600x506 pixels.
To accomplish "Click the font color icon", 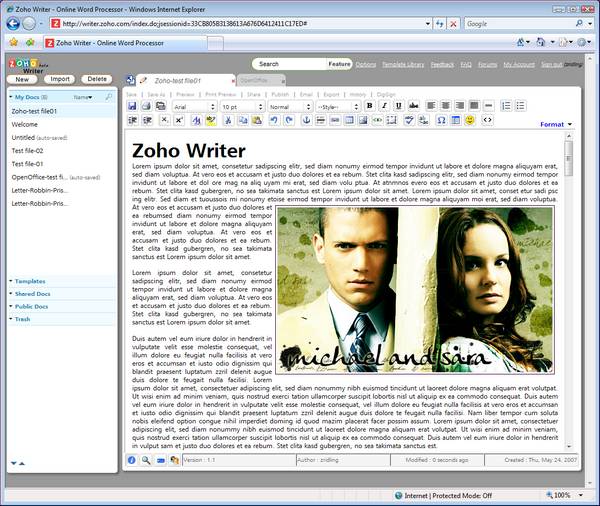I will click(x=197, y=120).
